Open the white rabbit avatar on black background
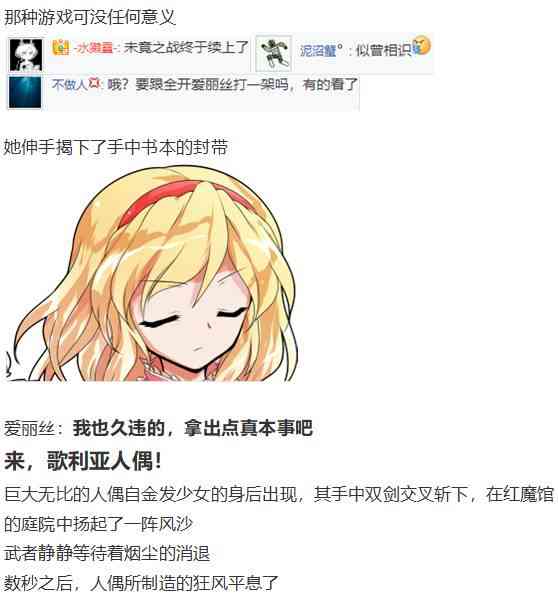The height and width of the screenshot is (600, 558). 26,55
